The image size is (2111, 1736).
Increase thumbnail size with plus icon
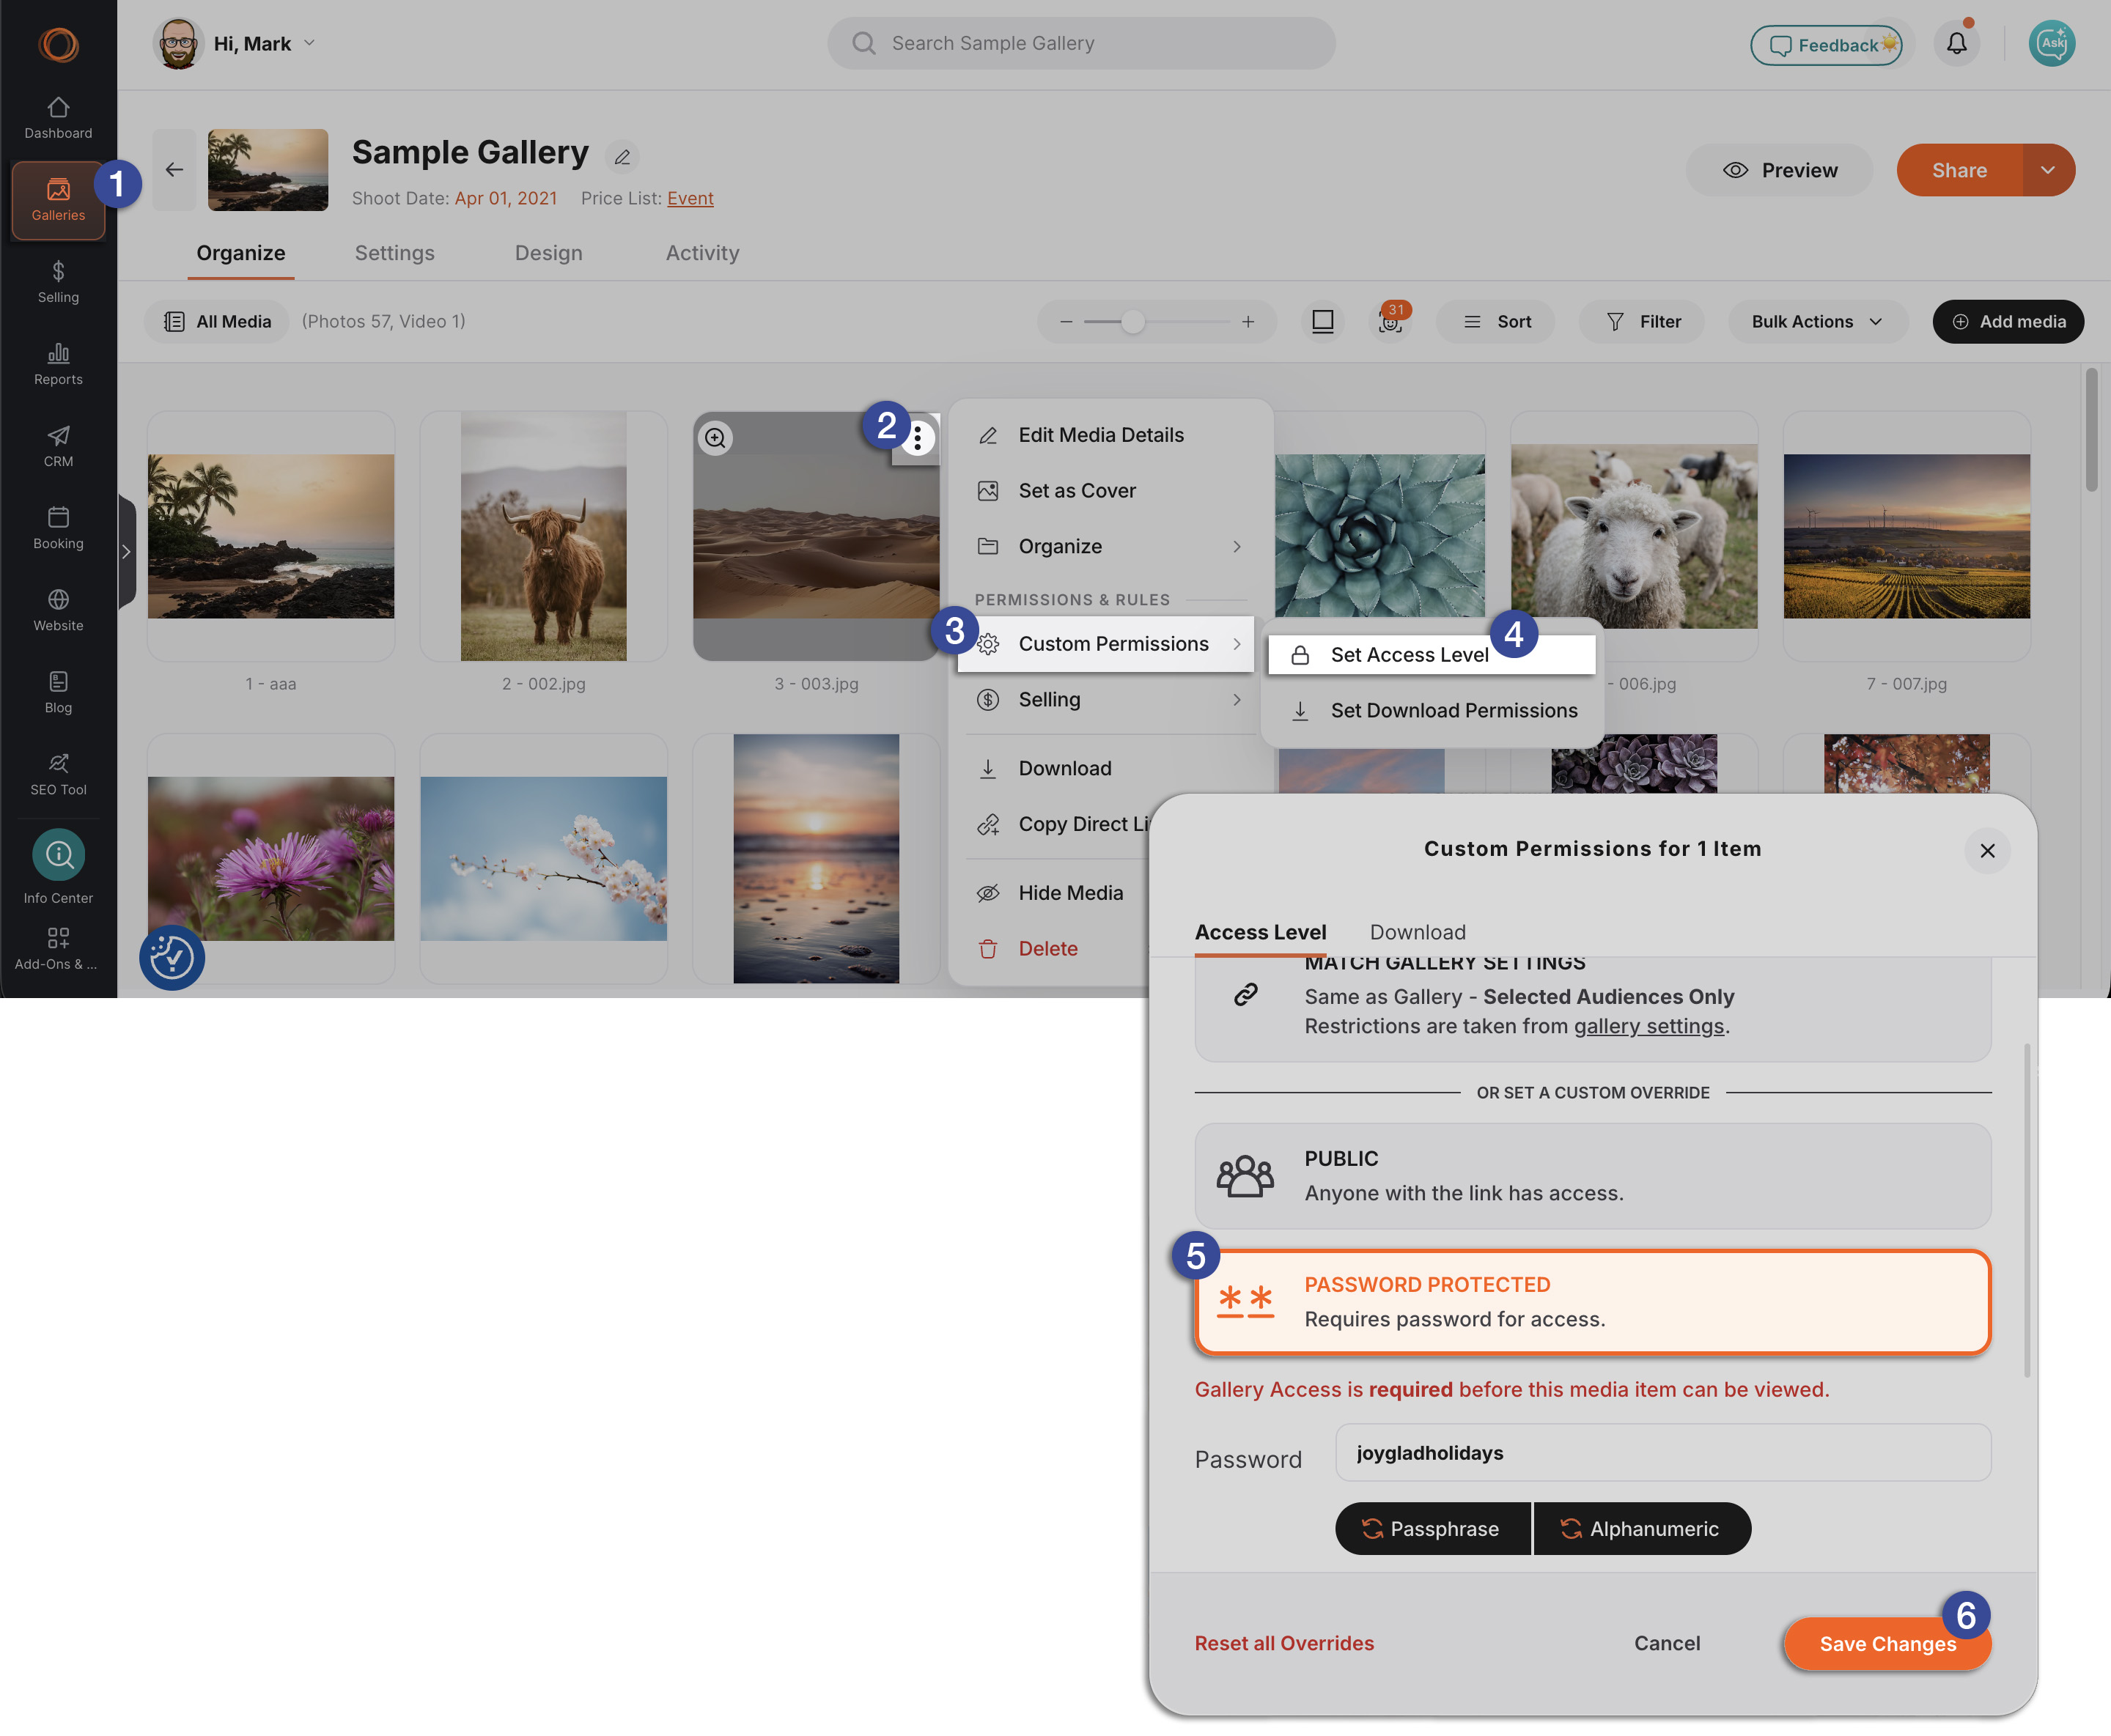point(1248,322)
